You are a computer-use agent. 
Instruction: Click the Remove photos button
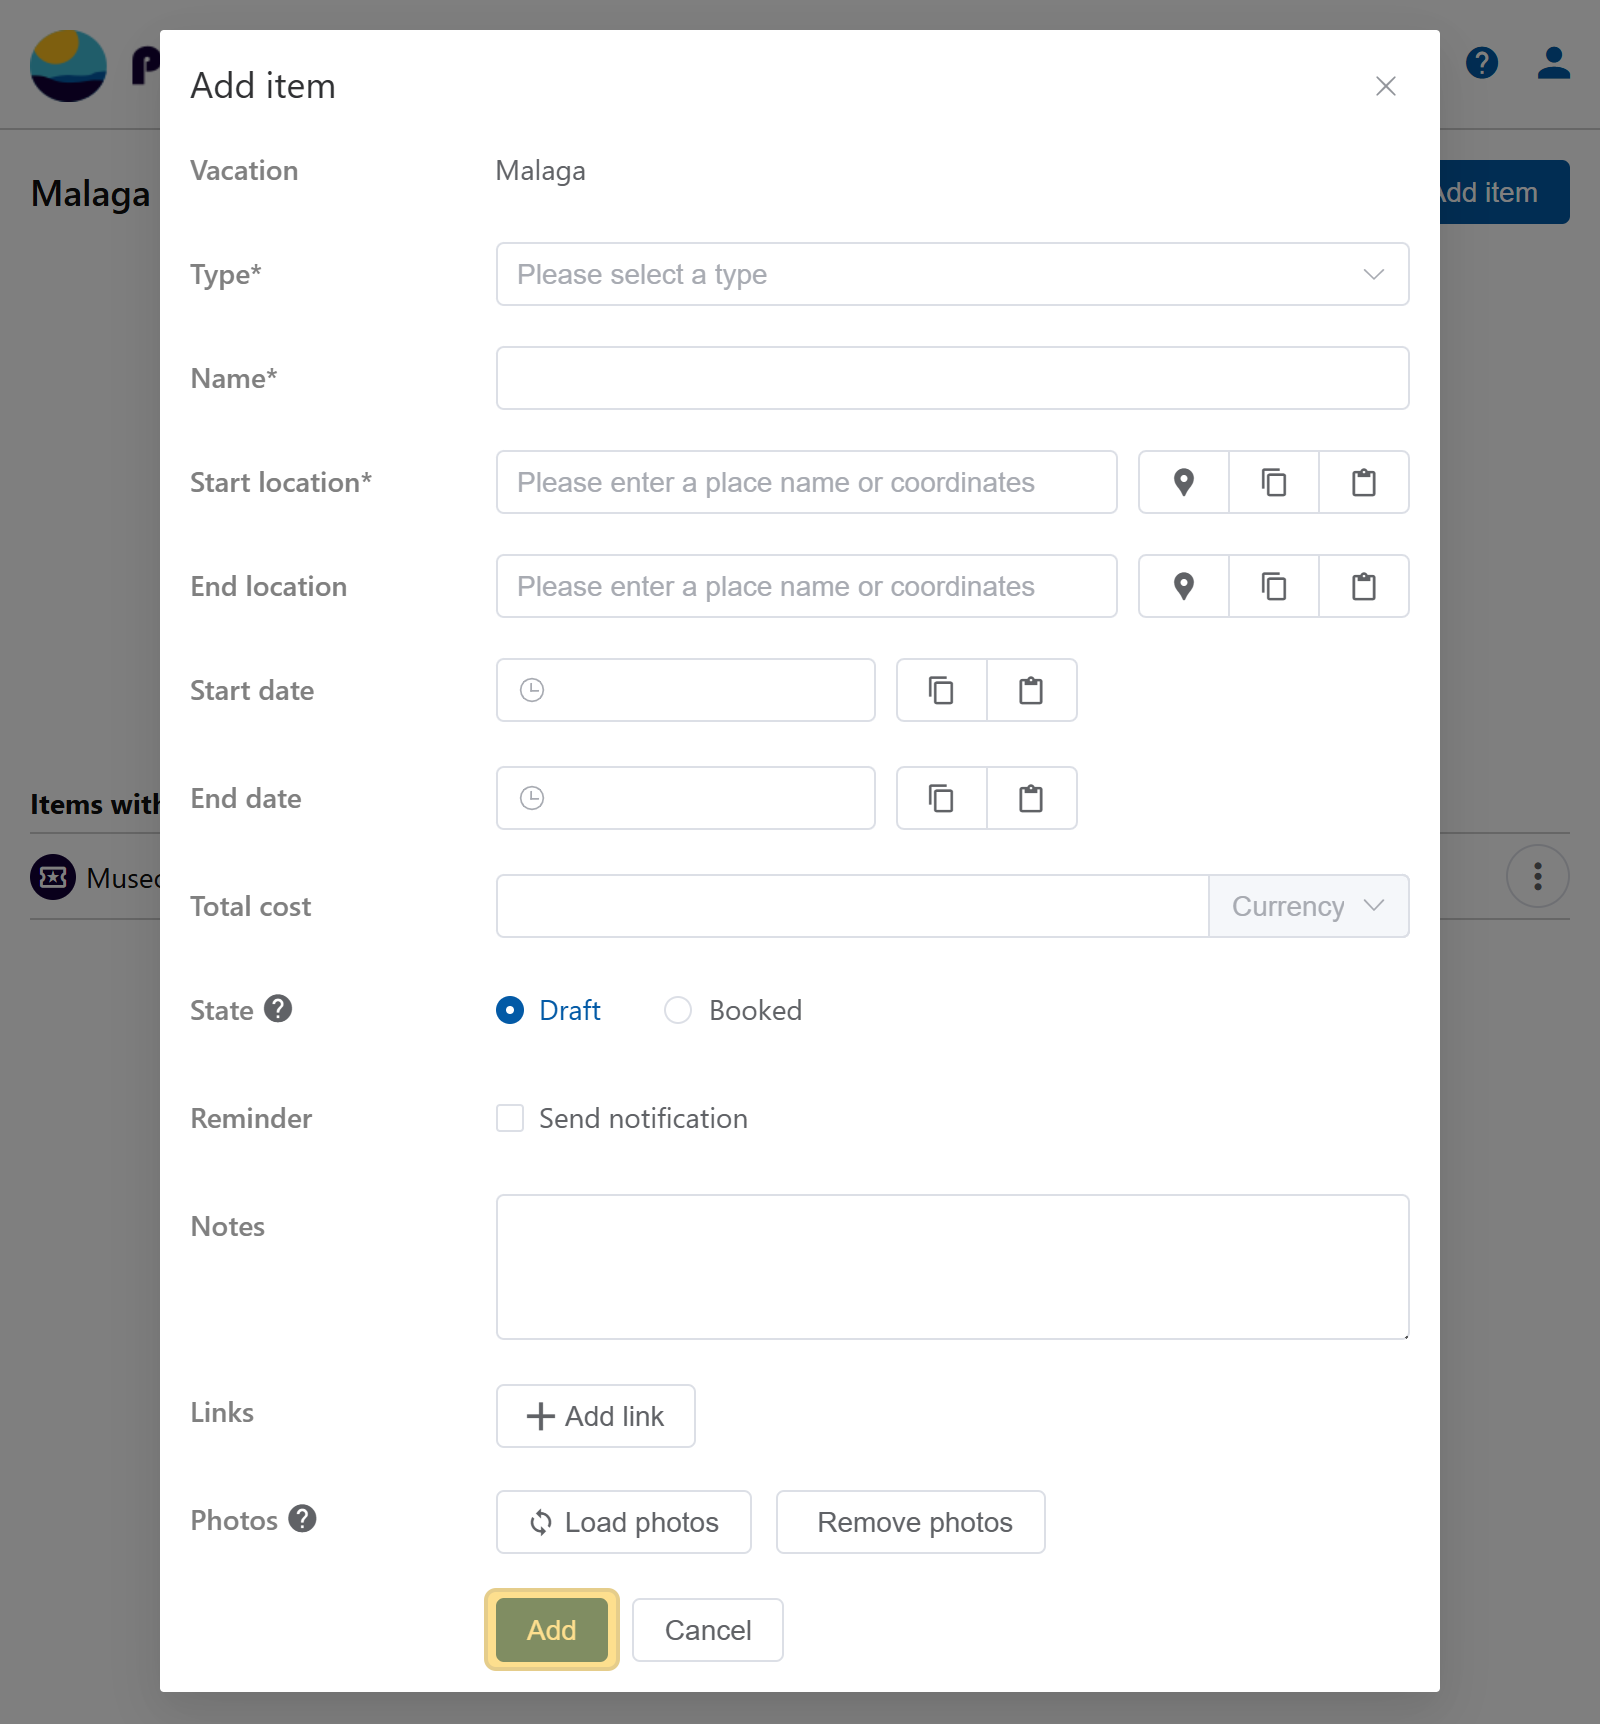(x=910, y=1522)
